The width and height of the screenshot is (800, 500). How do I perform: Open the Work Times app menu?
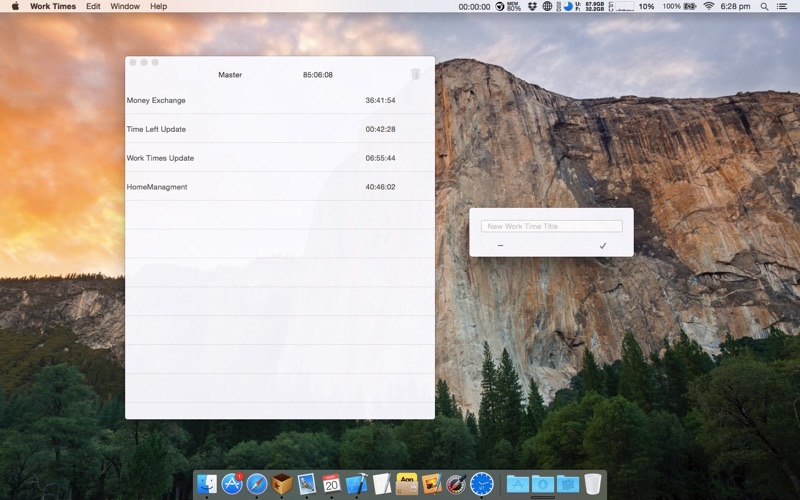point(53,6)
